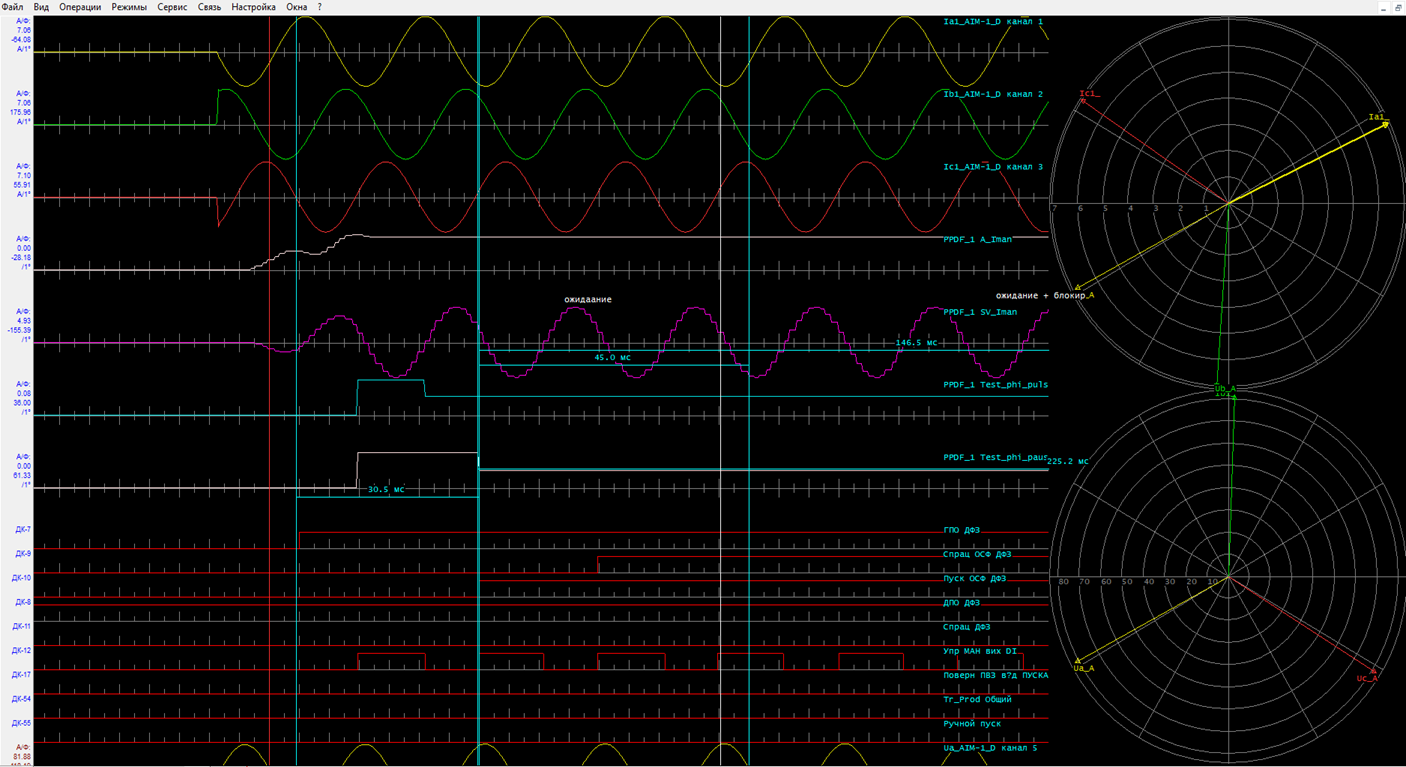This screenshot has height=767, width=1406.
Task: Click the PPDF_1 SV_Iman signal name
Action: pyautogui.click(x=980, y=312)
